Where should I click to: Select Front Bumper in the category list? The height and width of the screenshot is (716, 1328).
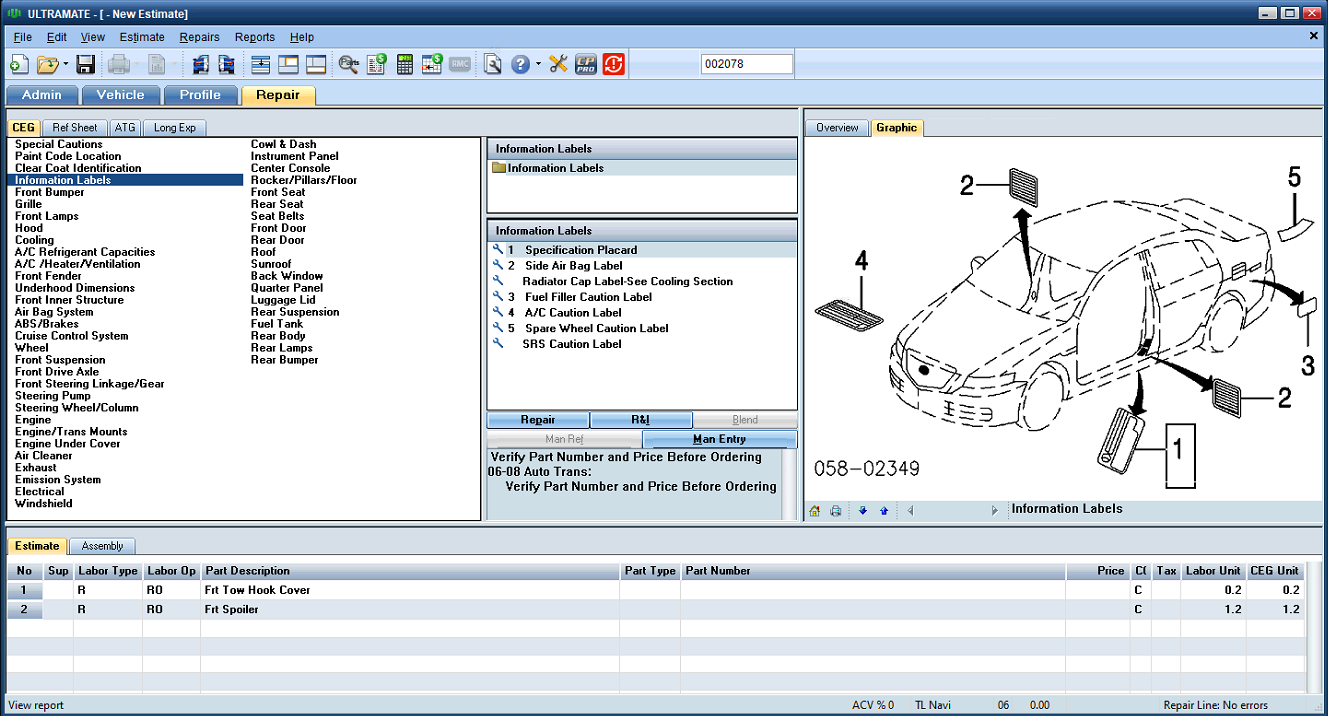click(x=50, y=192)
